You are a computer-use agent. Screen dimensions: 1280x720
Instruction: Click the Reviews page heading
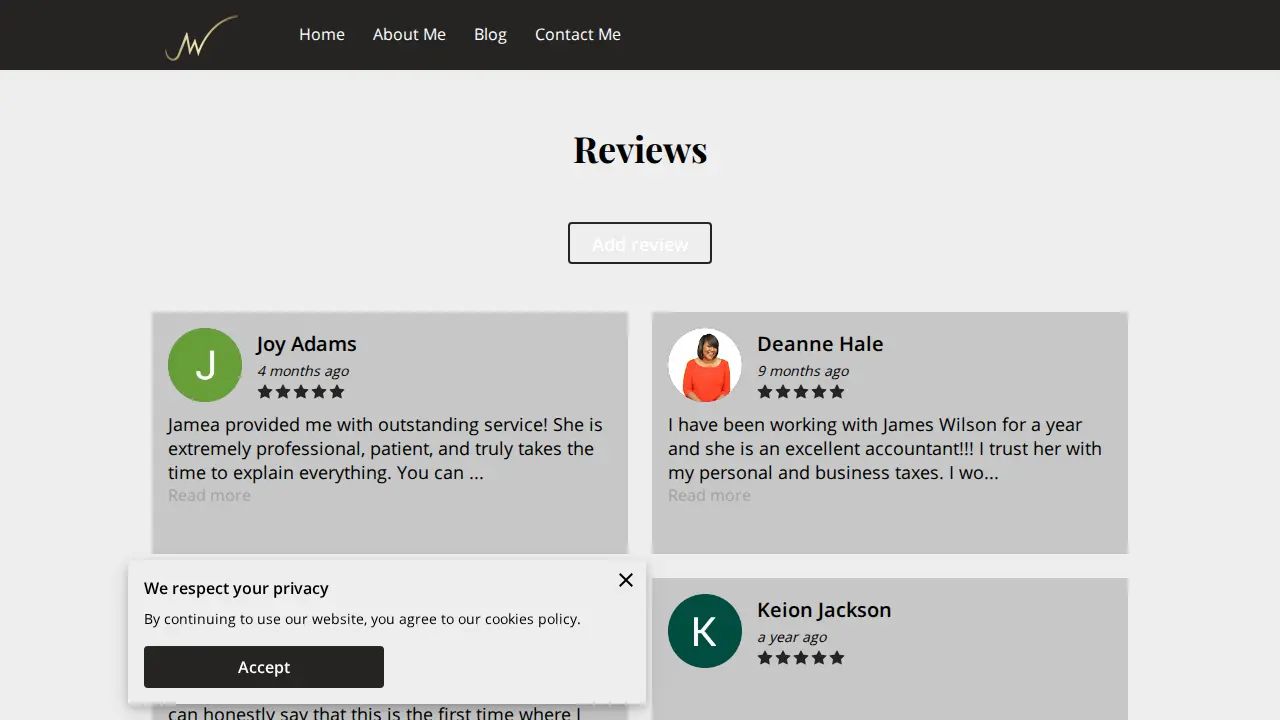coord(640,149)
